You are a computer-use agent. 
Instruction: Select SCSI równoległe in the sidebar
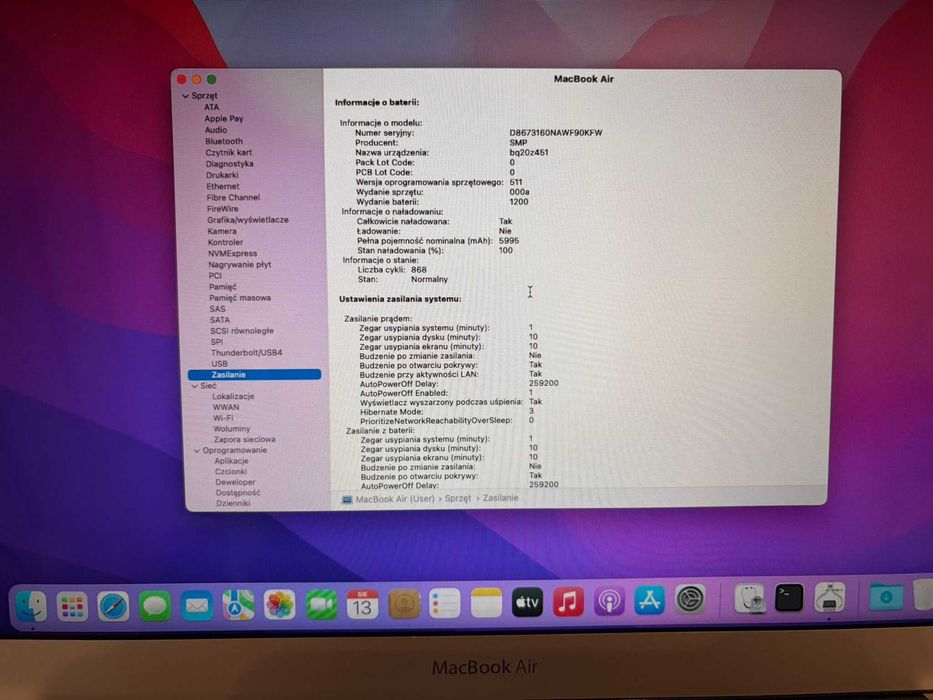click(242, 331)
